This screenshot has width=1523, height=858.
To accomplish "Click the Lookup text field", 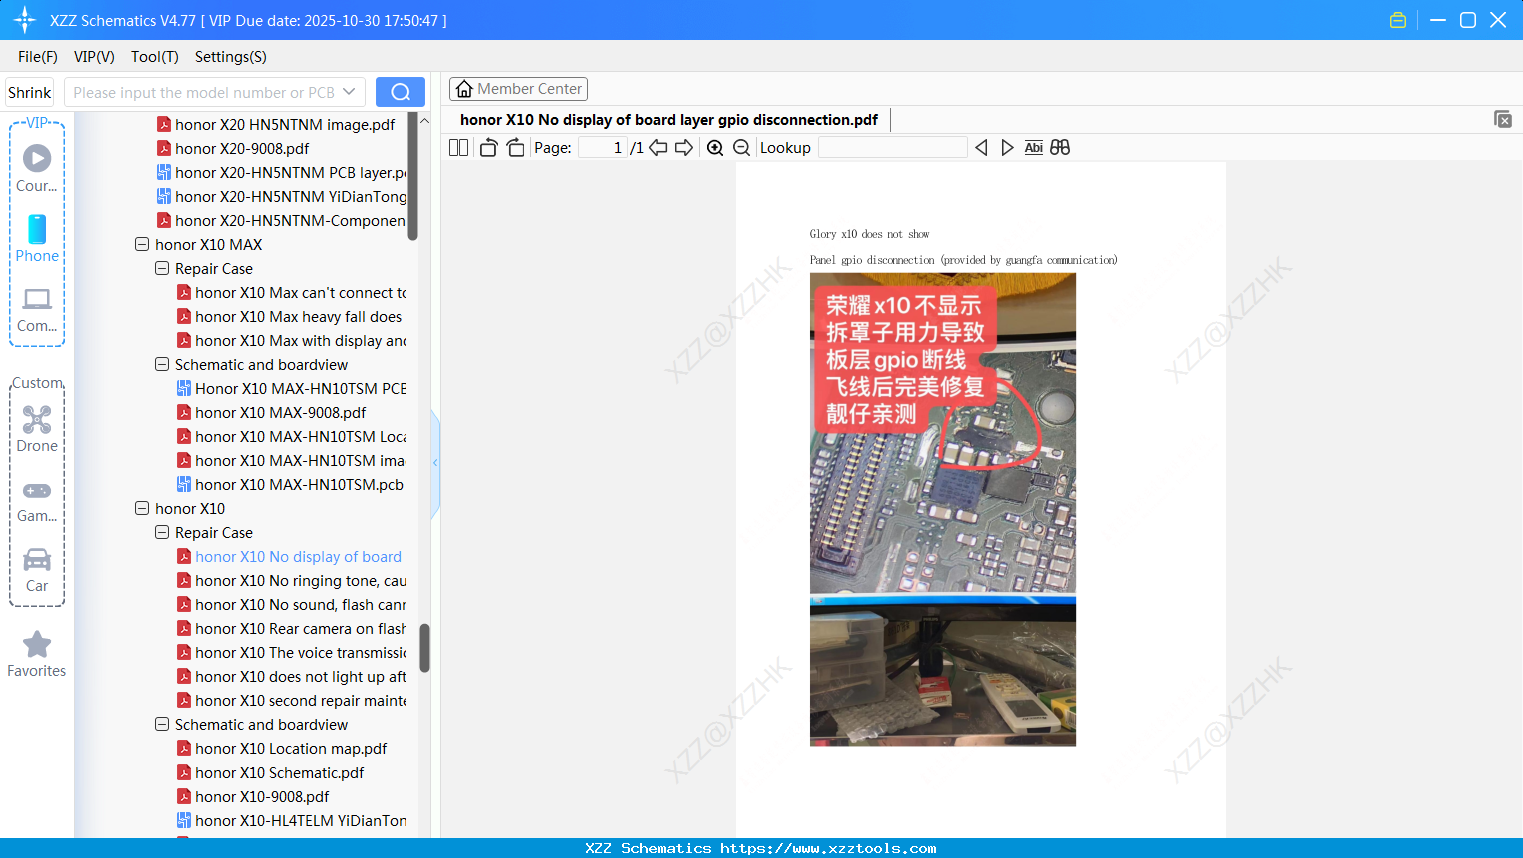I will pos(892,148).
